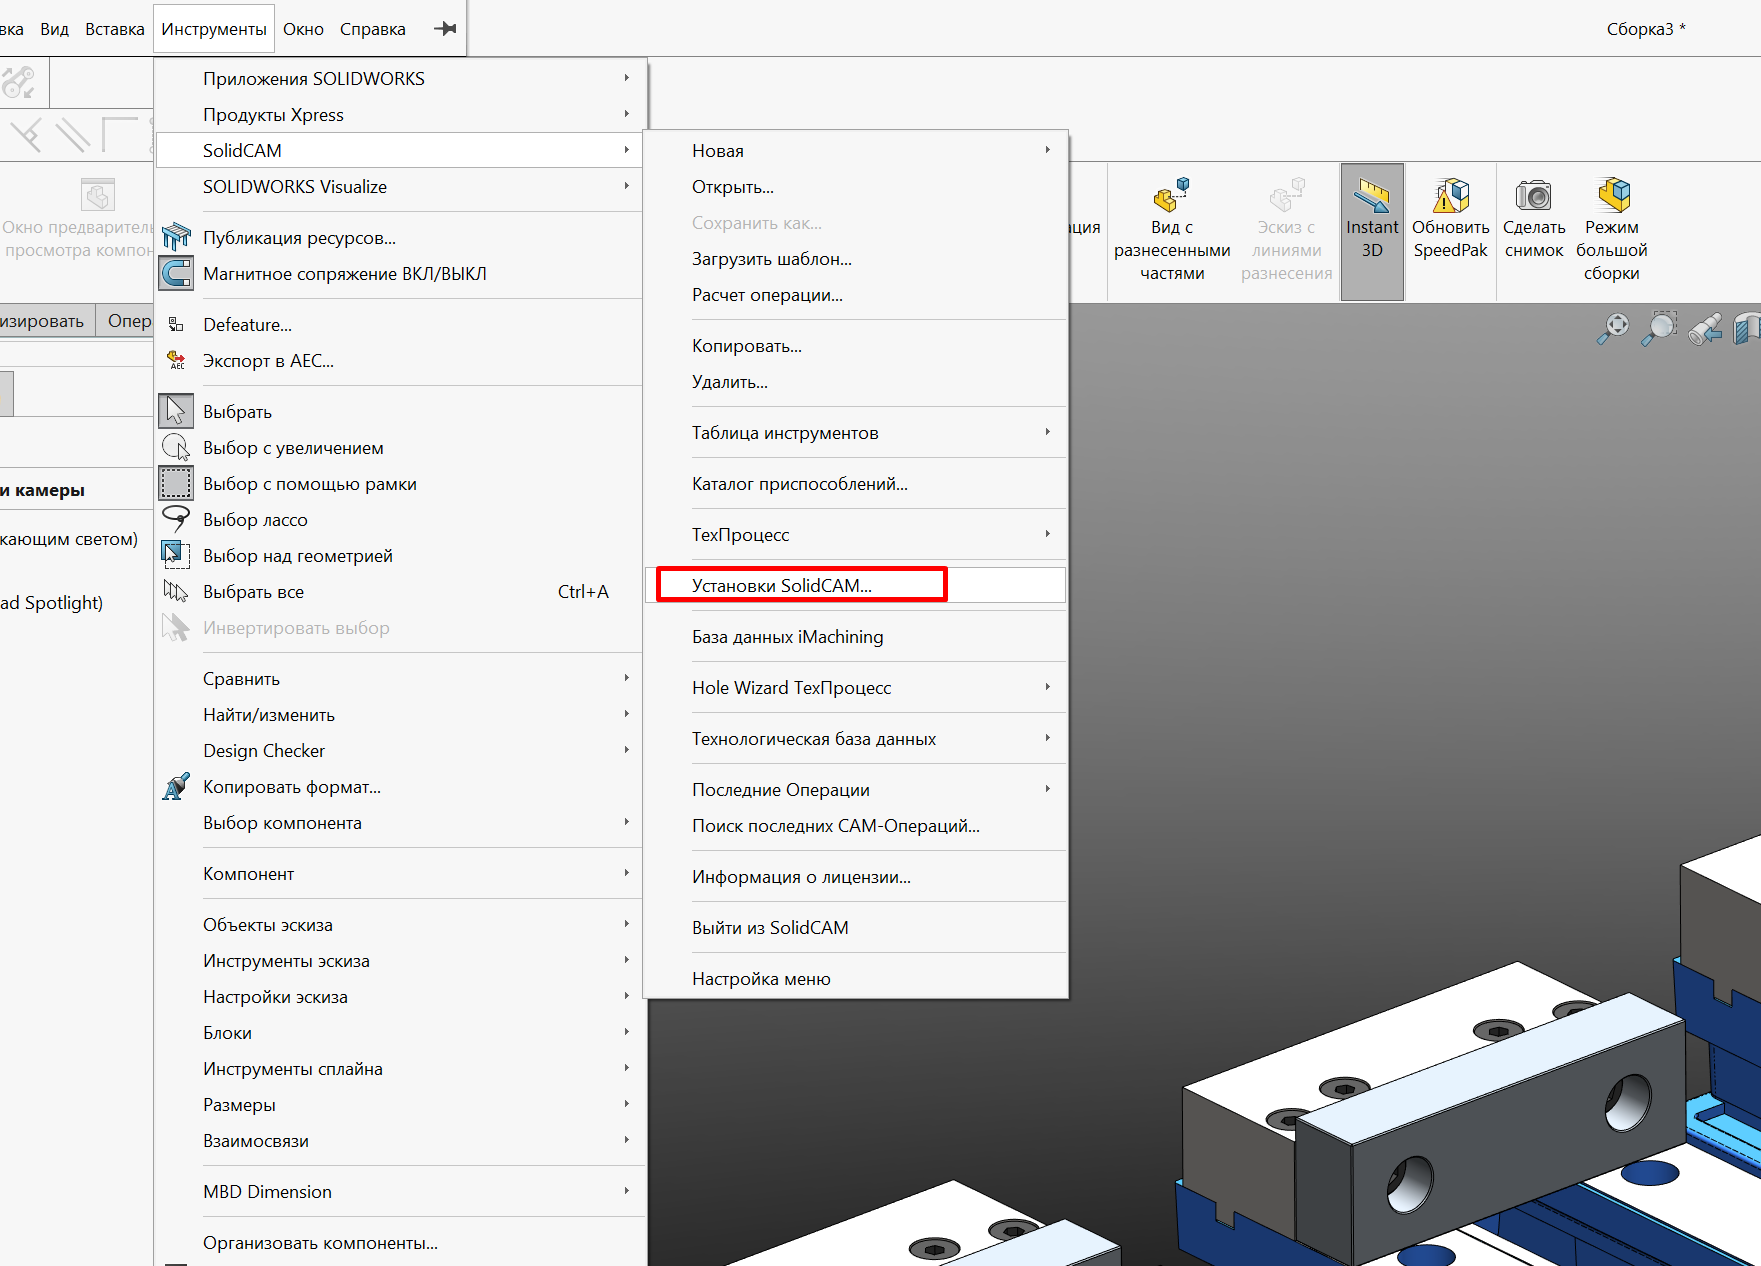This screenshot has height=1266, width=1761.
Task: Click Настройка меню item
Action: coord(856,979)
